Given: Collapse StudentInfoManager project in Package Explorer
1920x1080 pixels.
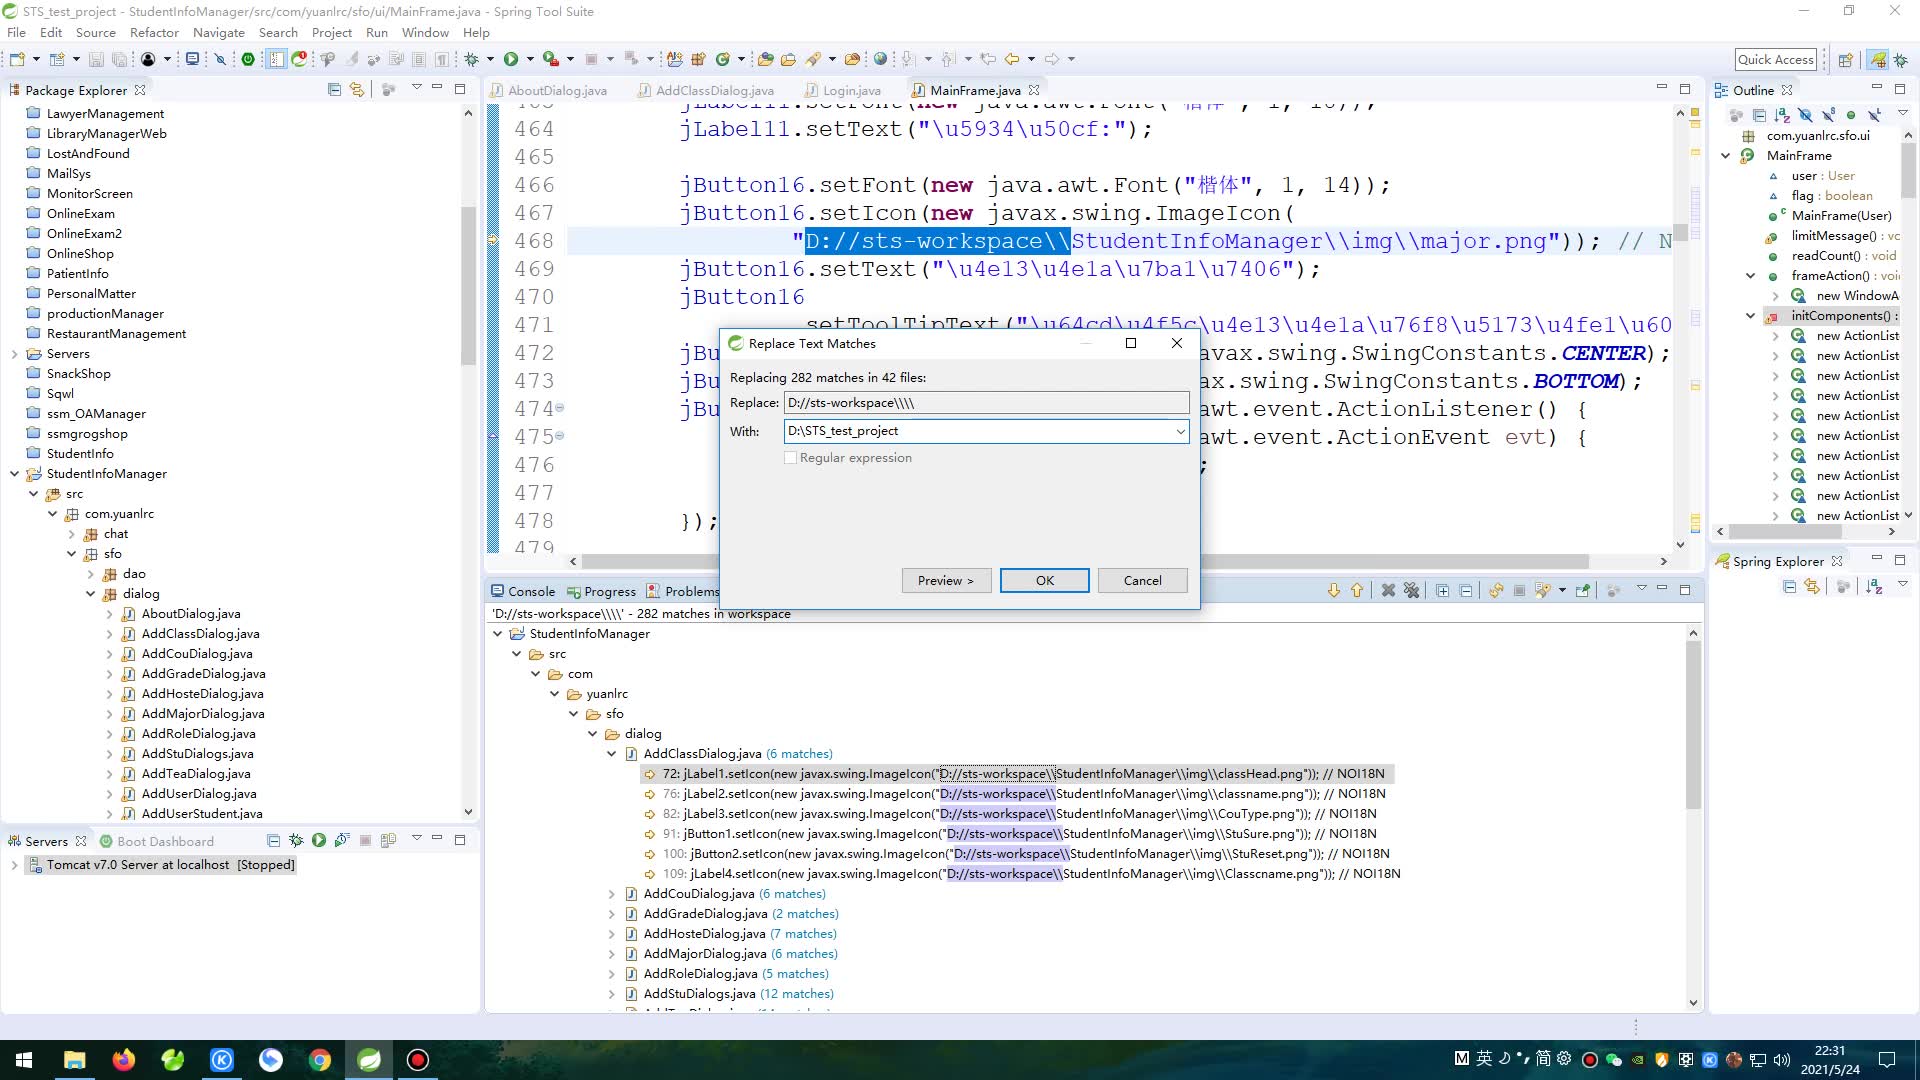Looking at the screenshot, I should click(14, 473).
